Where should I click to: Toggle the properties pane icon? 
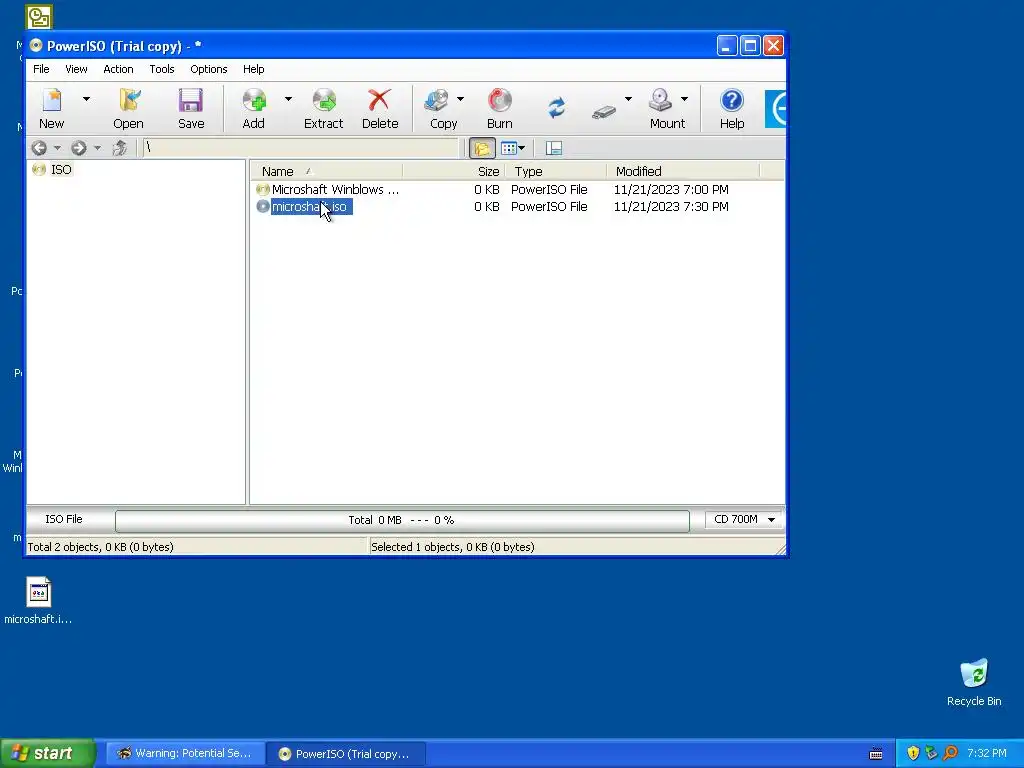tap(554, 148)
